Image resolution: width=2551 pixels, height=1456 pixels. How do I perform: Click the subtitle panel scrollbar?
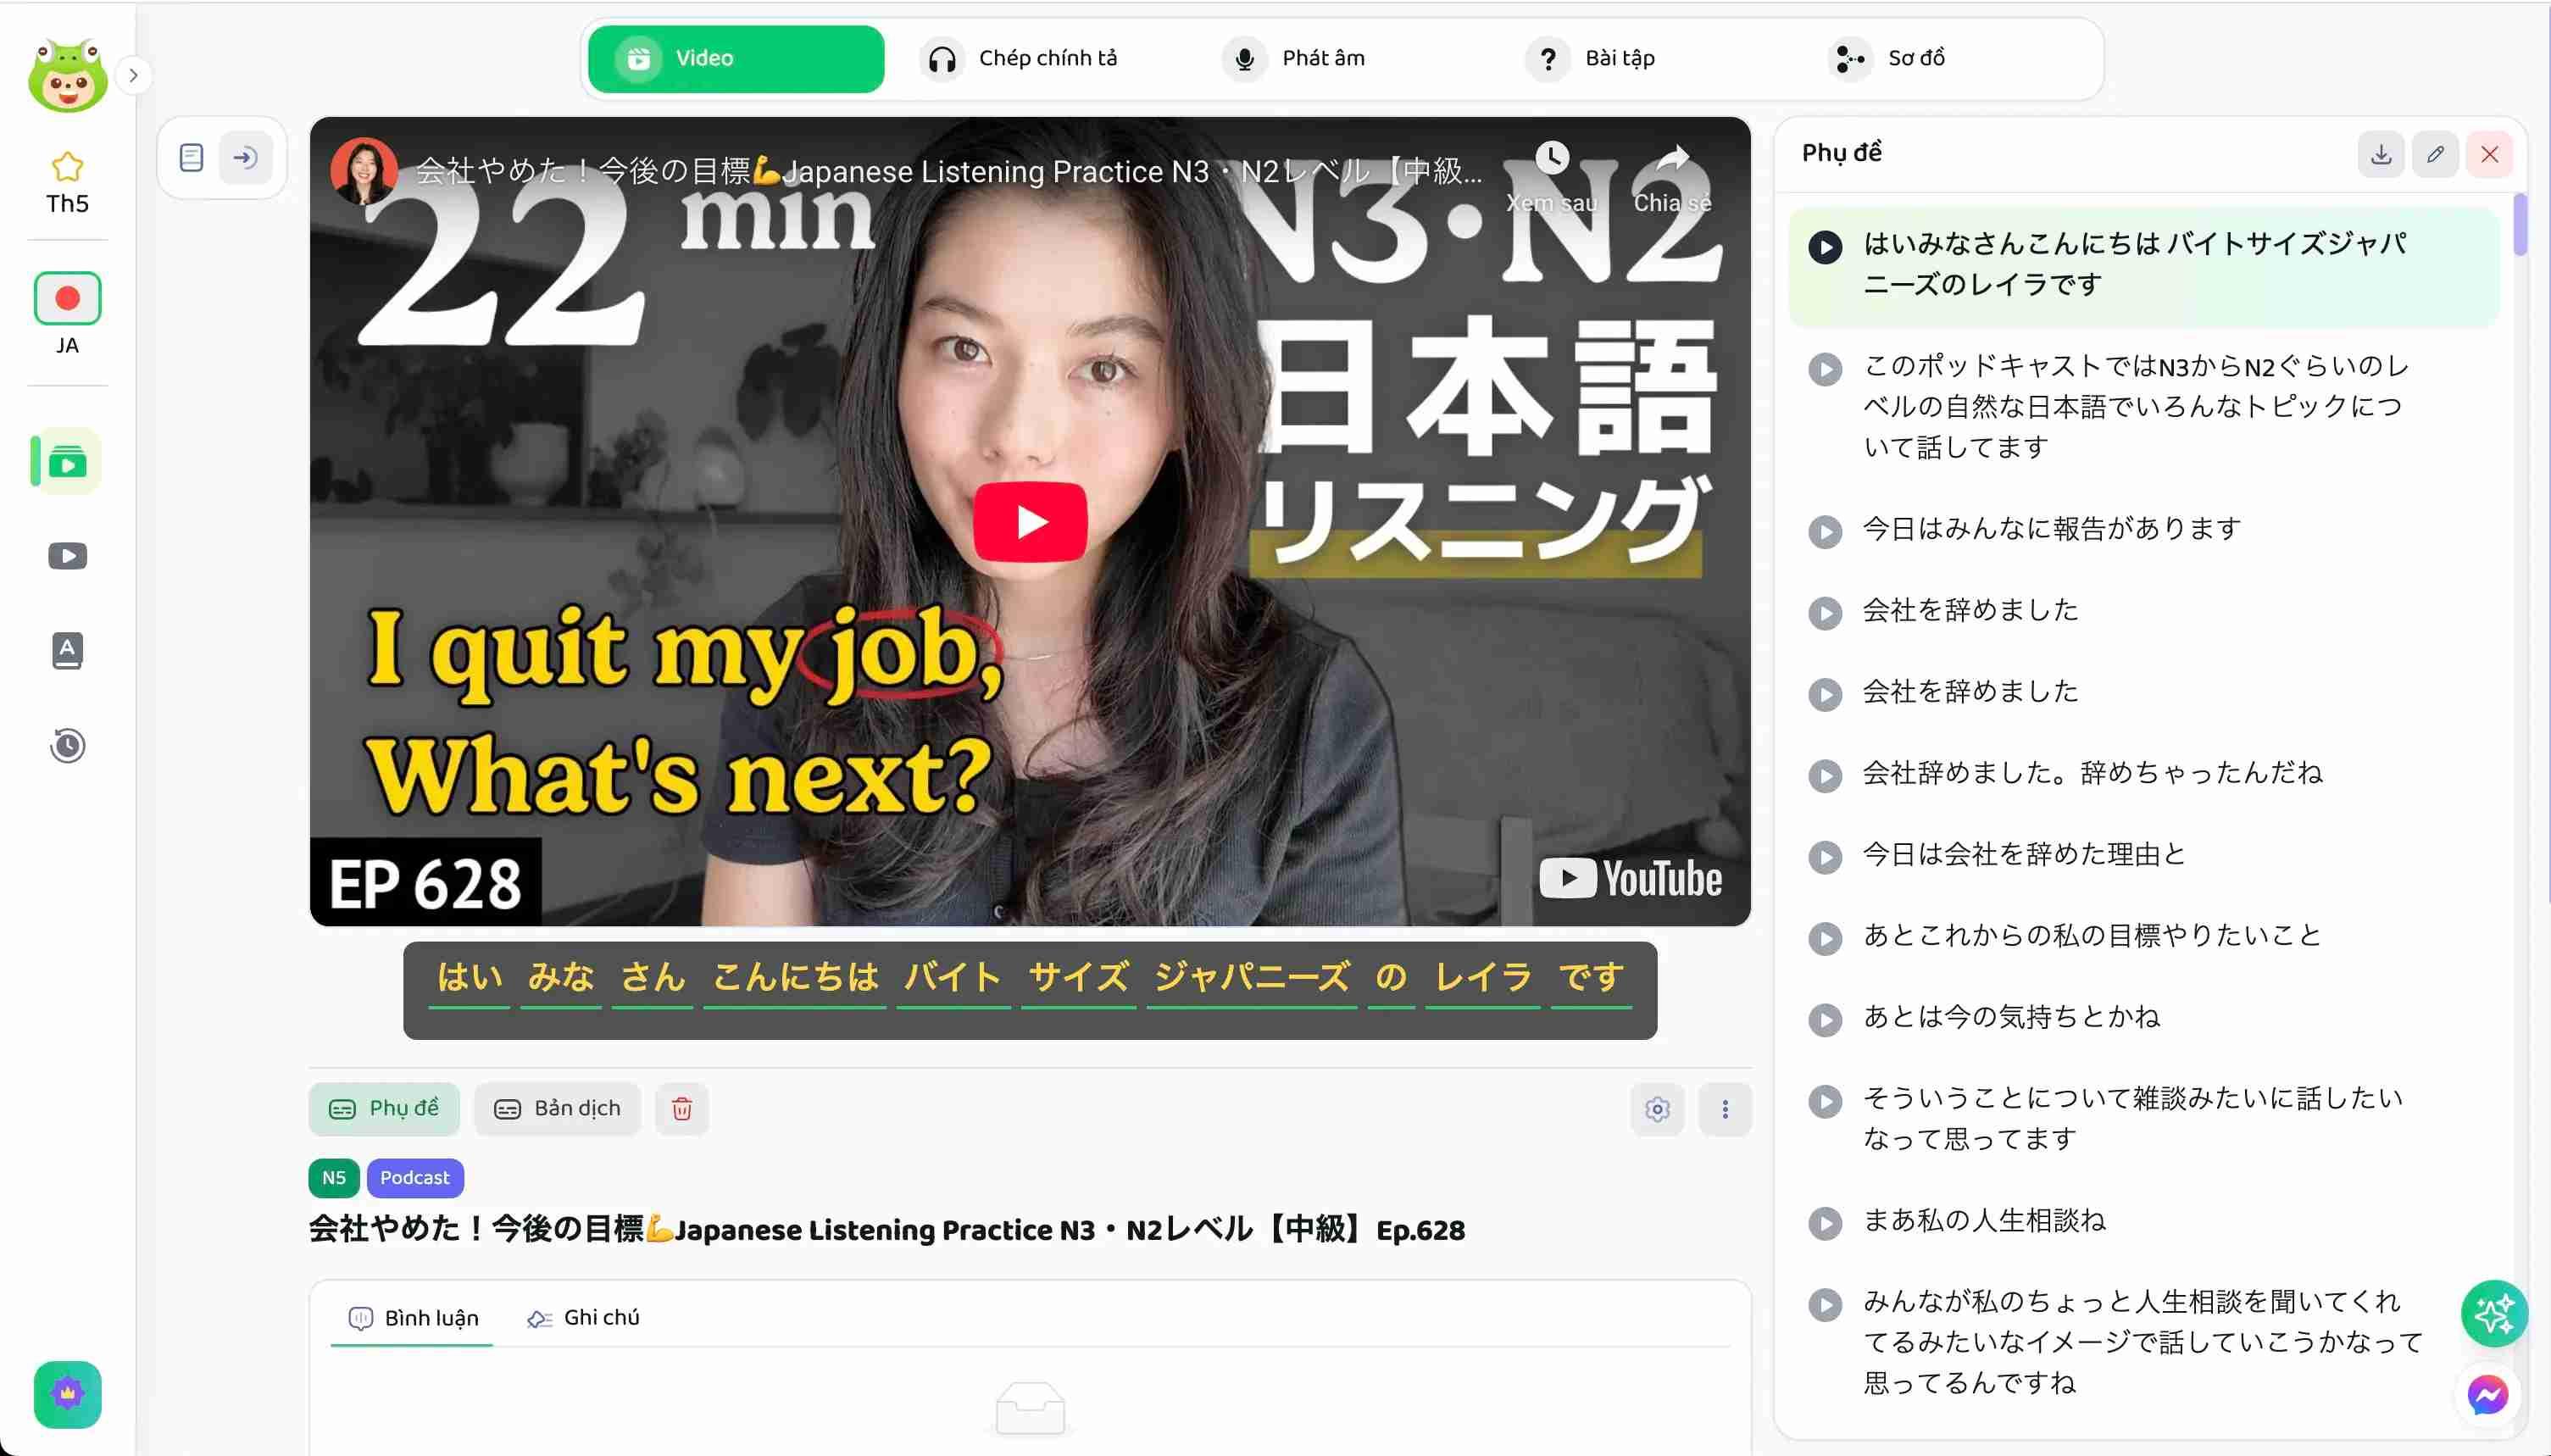[x=2519, y=226]
